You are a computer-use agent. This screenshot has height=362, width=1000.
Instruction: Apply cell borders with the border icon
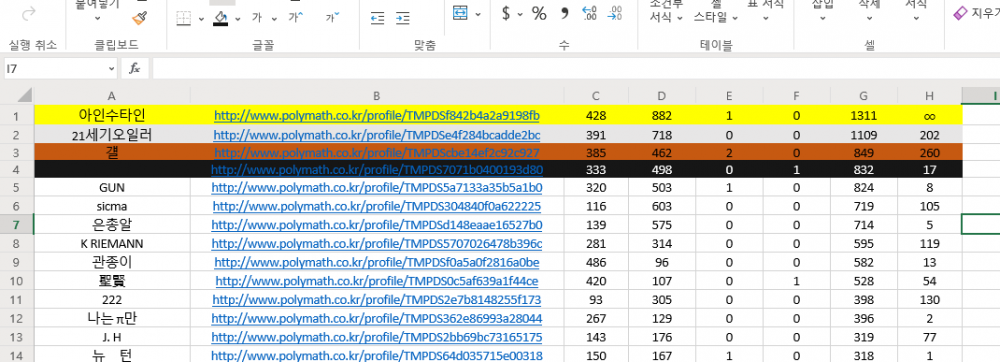coord(184,18)
